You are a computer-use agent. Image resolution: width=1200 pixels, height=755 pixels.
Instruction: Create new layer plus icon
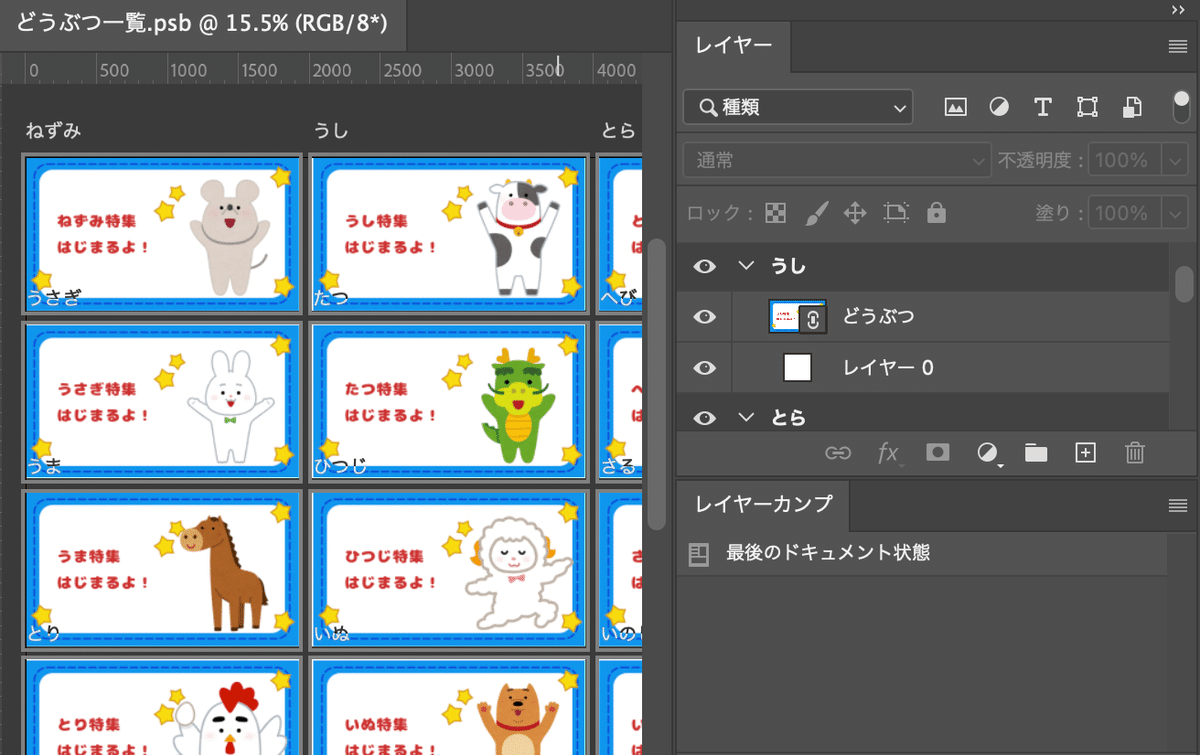pyautogui.click(x=1085, y=453)
